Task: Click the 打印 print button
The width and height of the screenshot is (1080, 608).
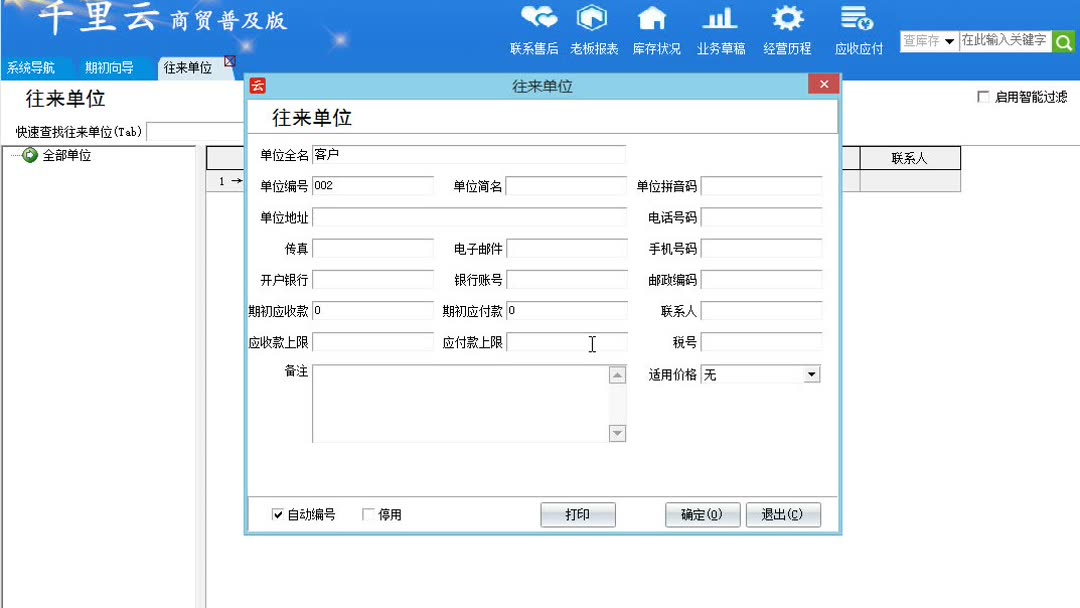Action: (x=578, y=514)
